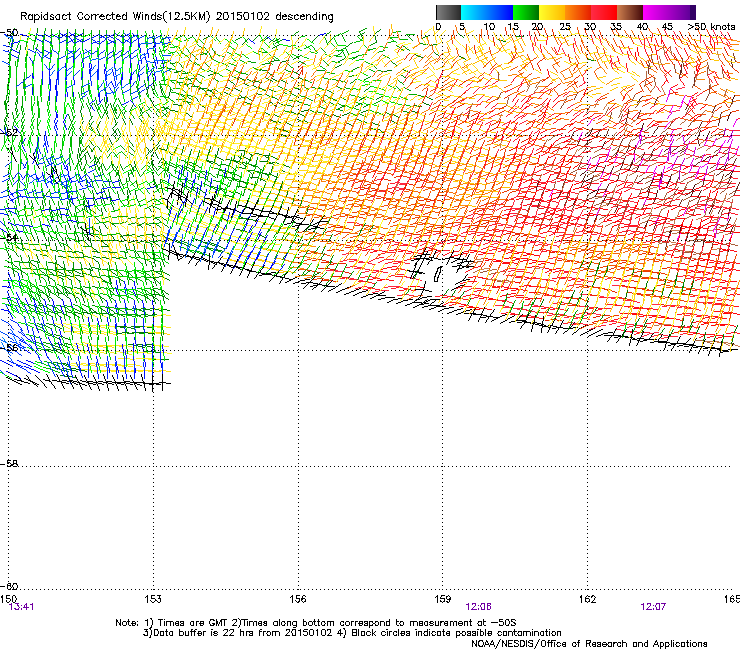Pick the brown 35–40 knots legend swatch
Image resolution: width=740 pixels, height=650 pixels.
(630, 12)
